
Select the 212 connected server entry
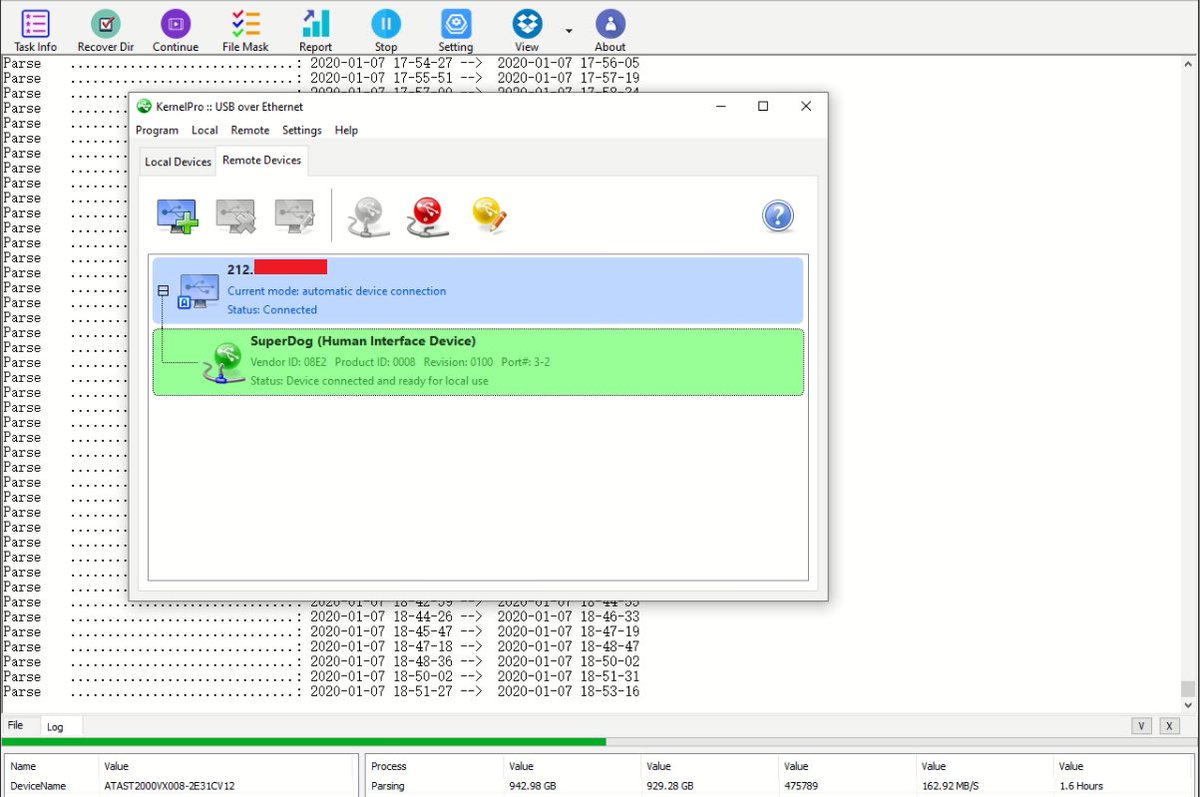coord(478,290)
